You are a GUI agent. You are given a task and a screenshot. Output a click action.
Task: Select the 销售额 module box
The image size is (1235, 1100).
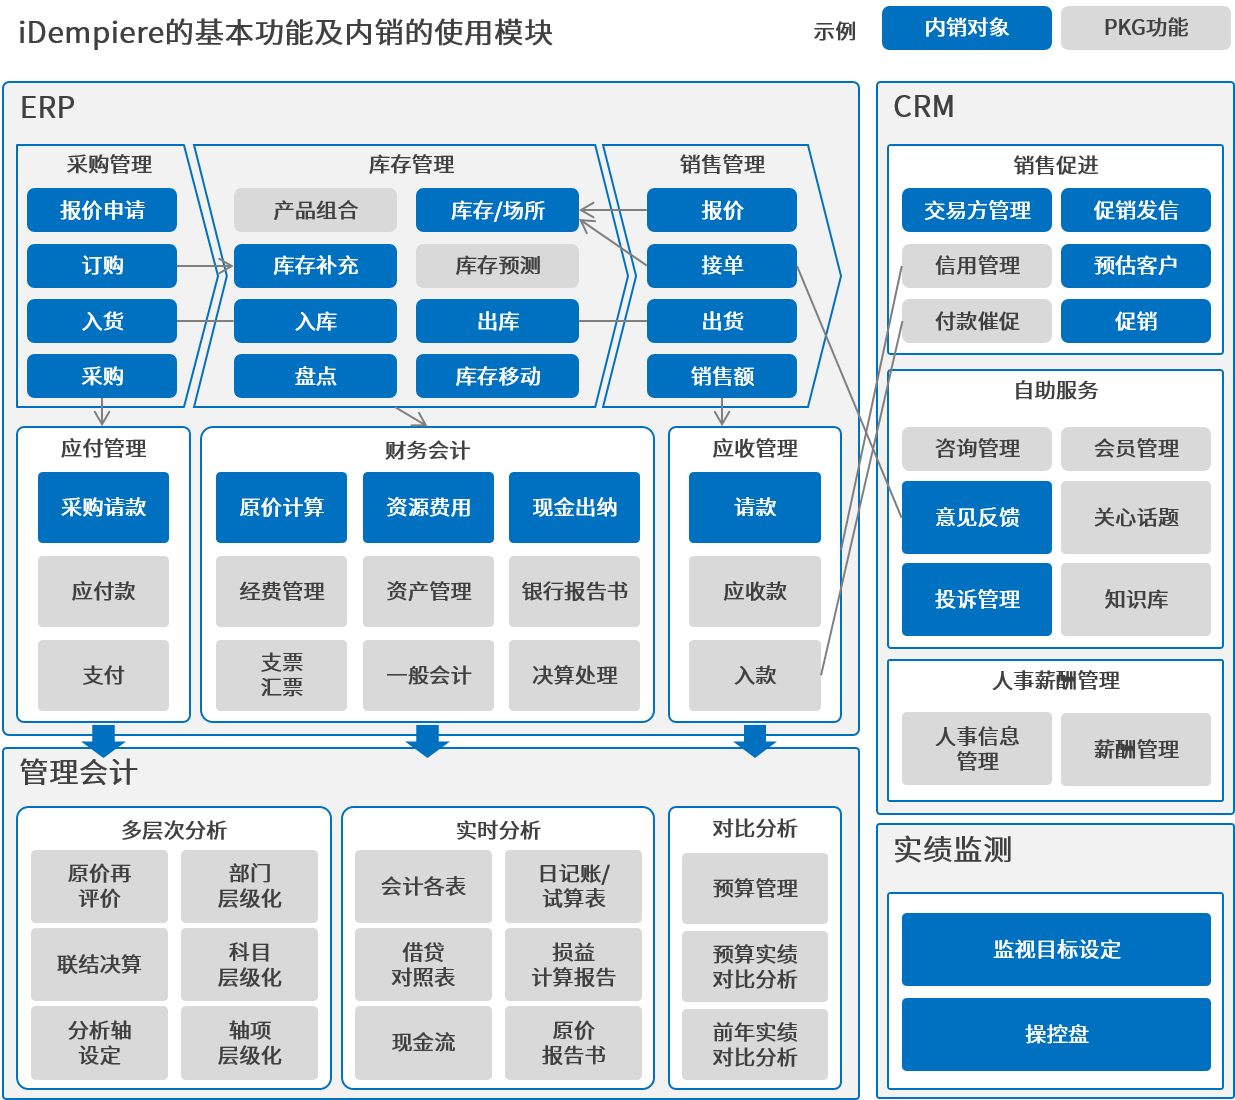click(x=722, y=376)
